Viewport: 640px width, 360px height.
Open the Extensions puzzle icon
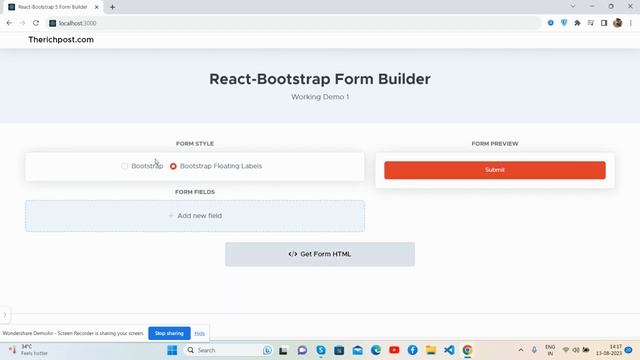pyautogui.click(x=577, y=23)
